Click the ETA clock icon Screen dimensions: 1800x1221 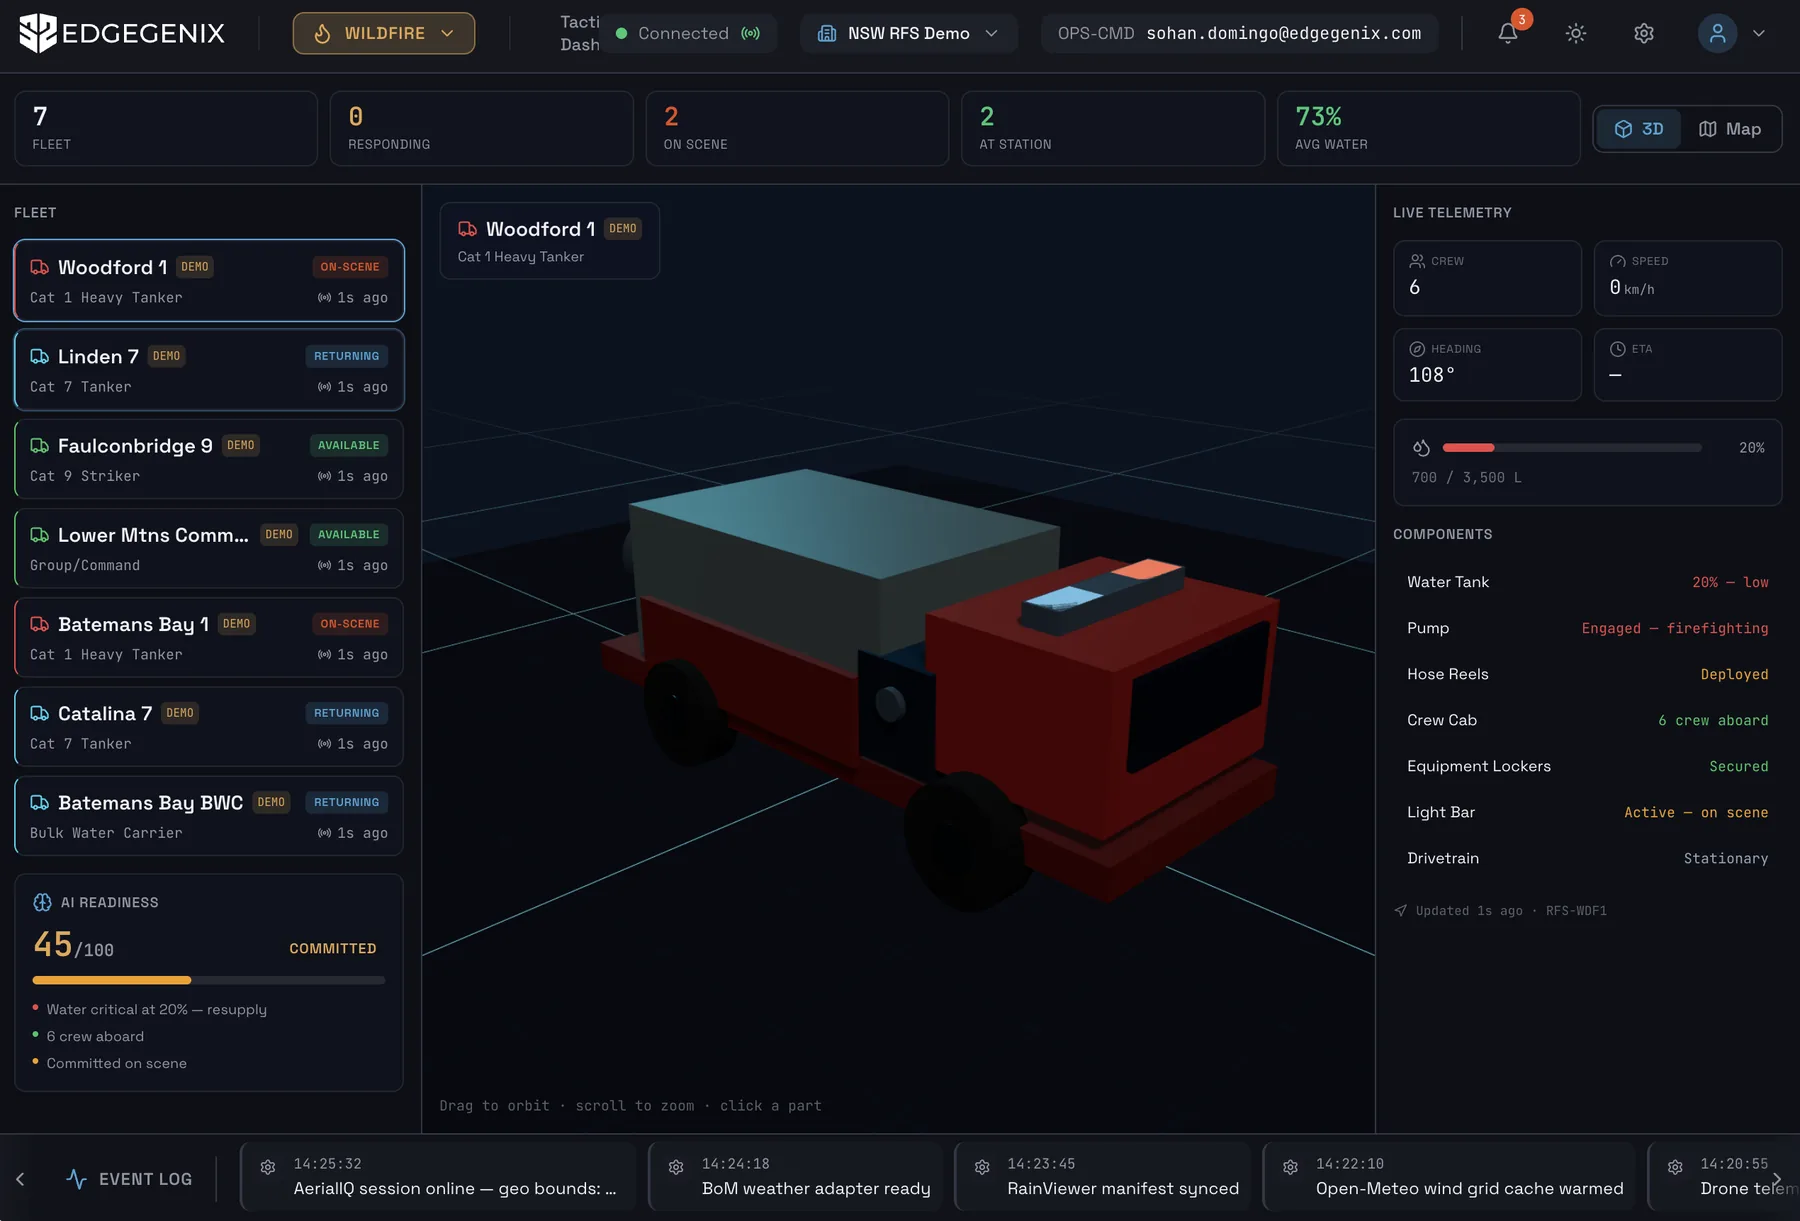(x=1617, y=349)
